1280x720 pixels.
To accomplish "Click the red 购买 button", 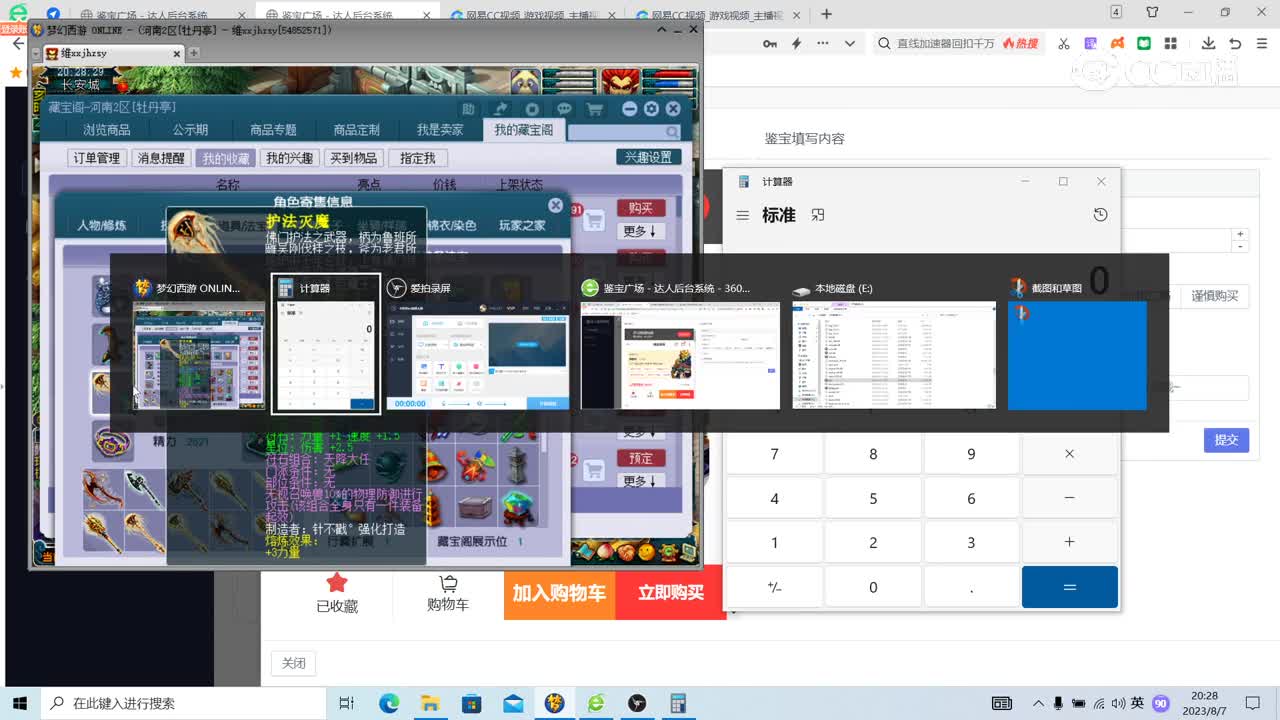I will coord(641,208).
